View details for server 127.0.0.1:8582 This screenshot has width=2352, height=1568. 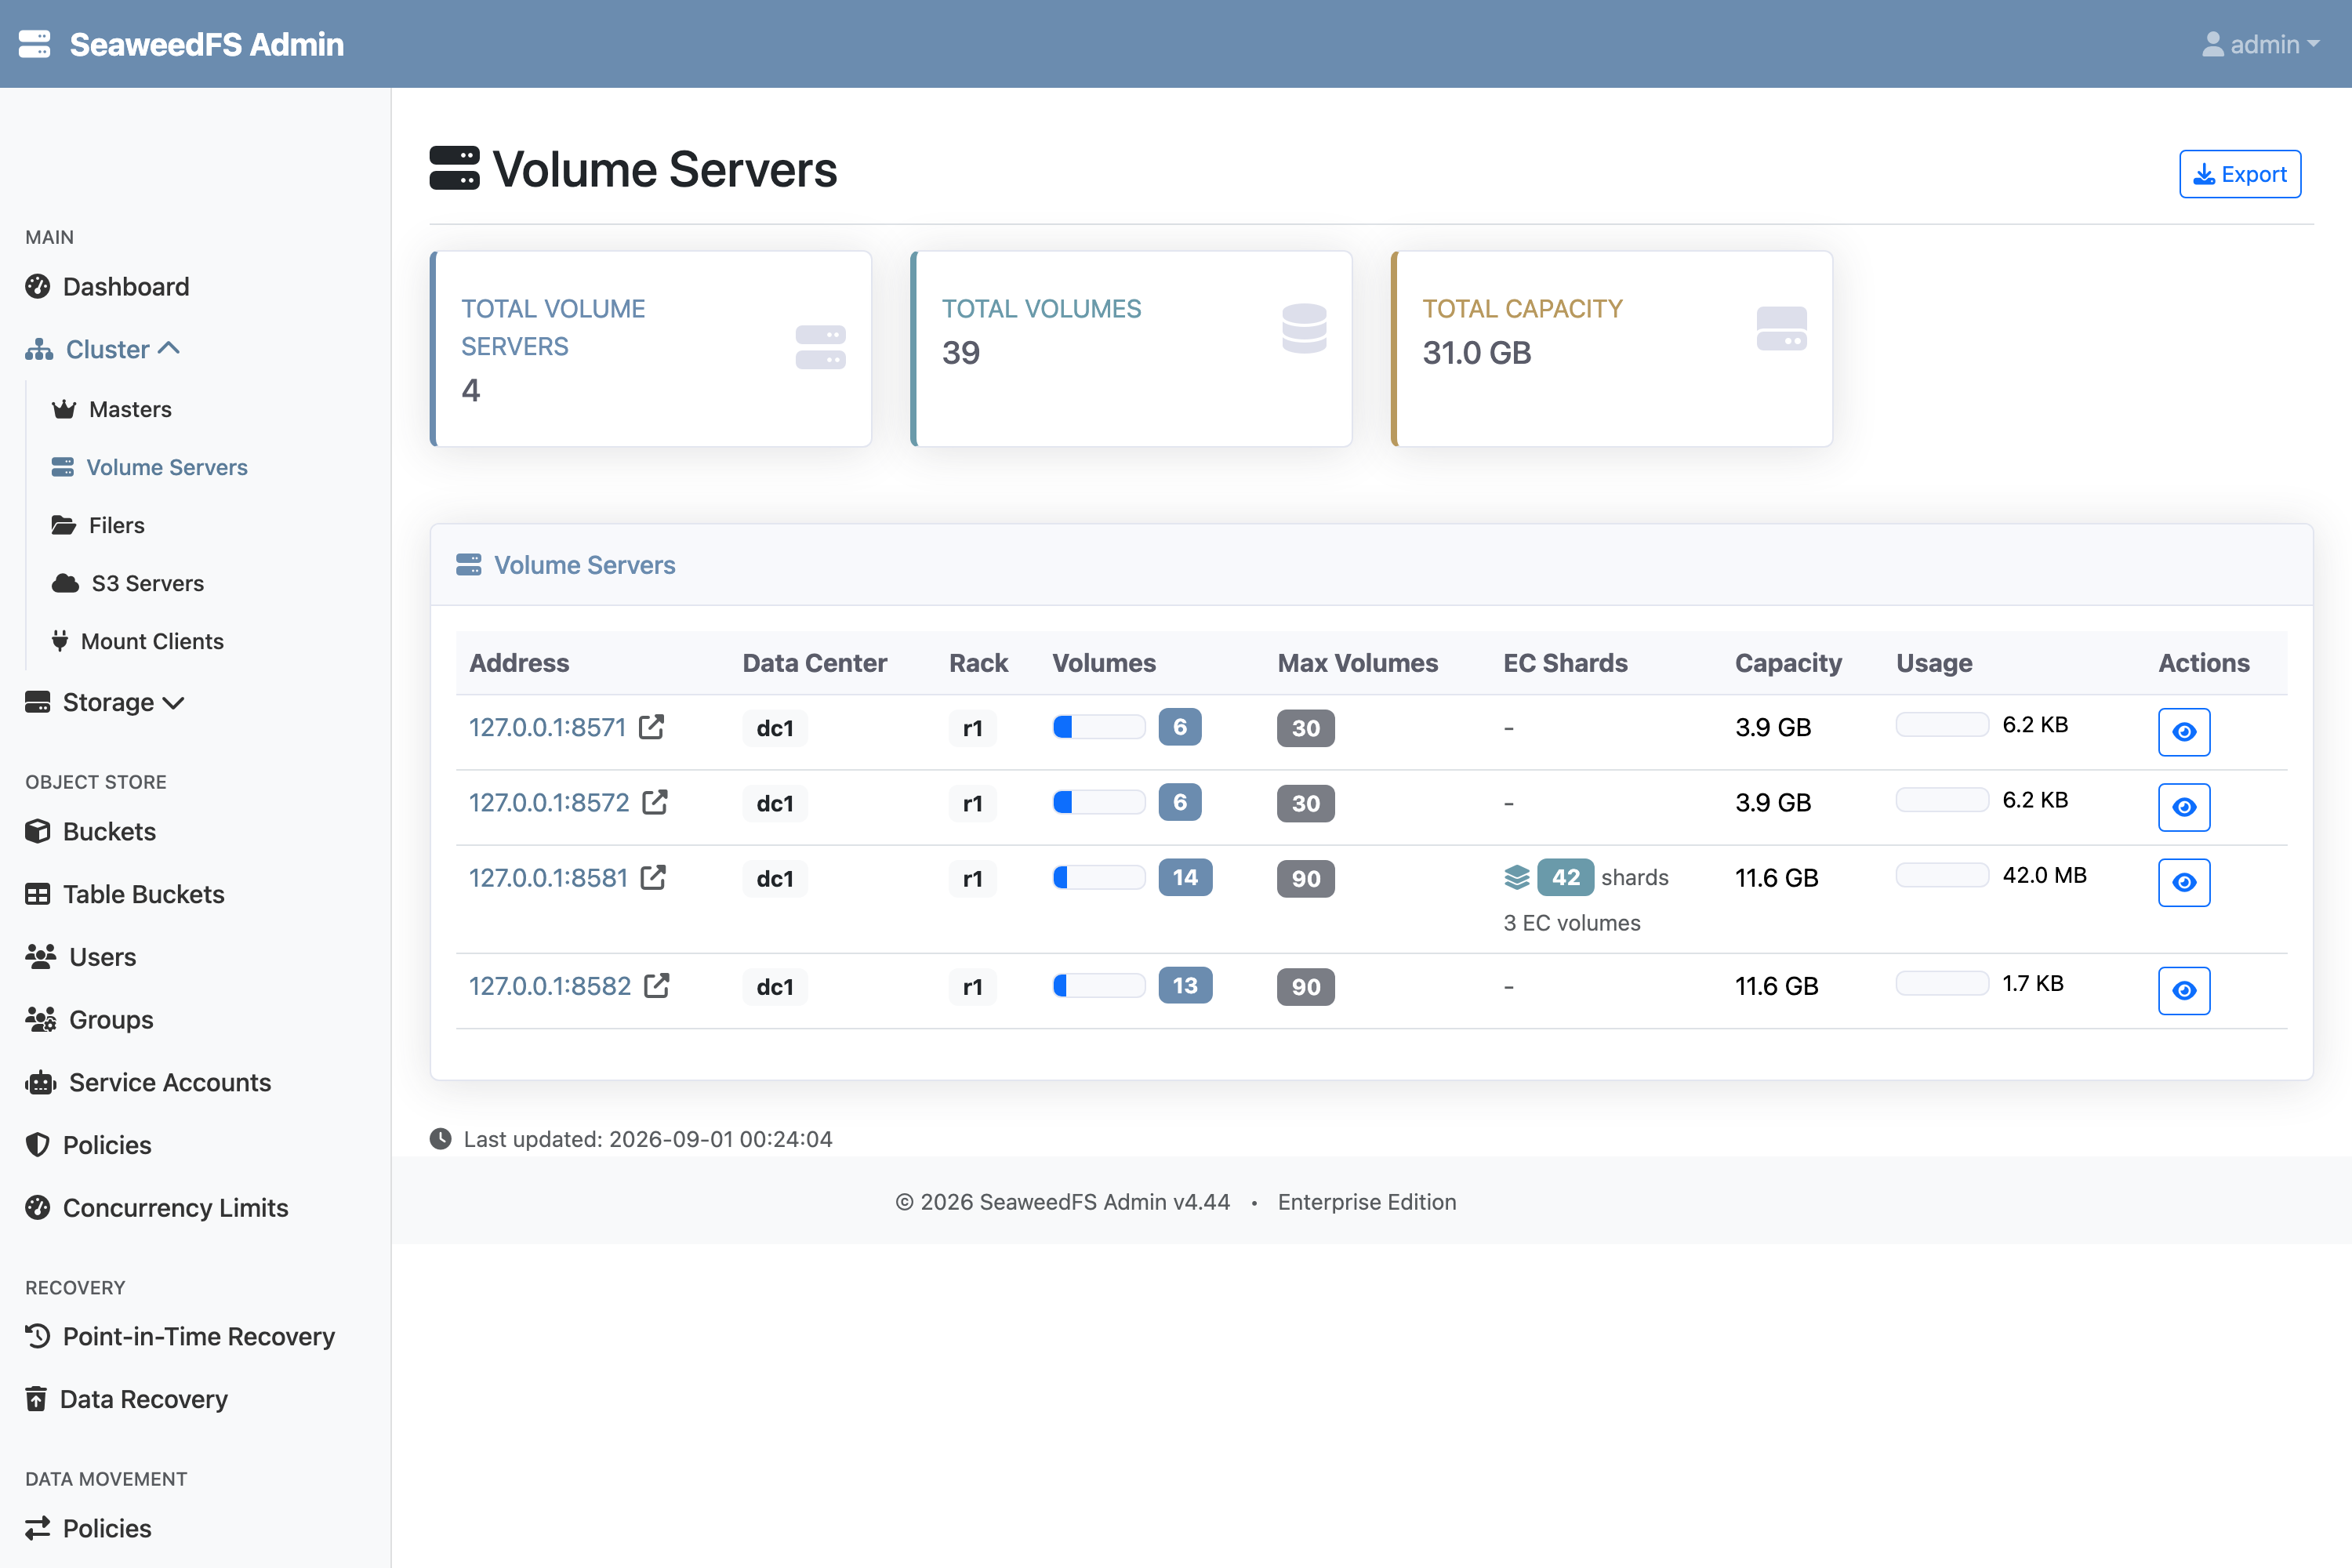2184,990
